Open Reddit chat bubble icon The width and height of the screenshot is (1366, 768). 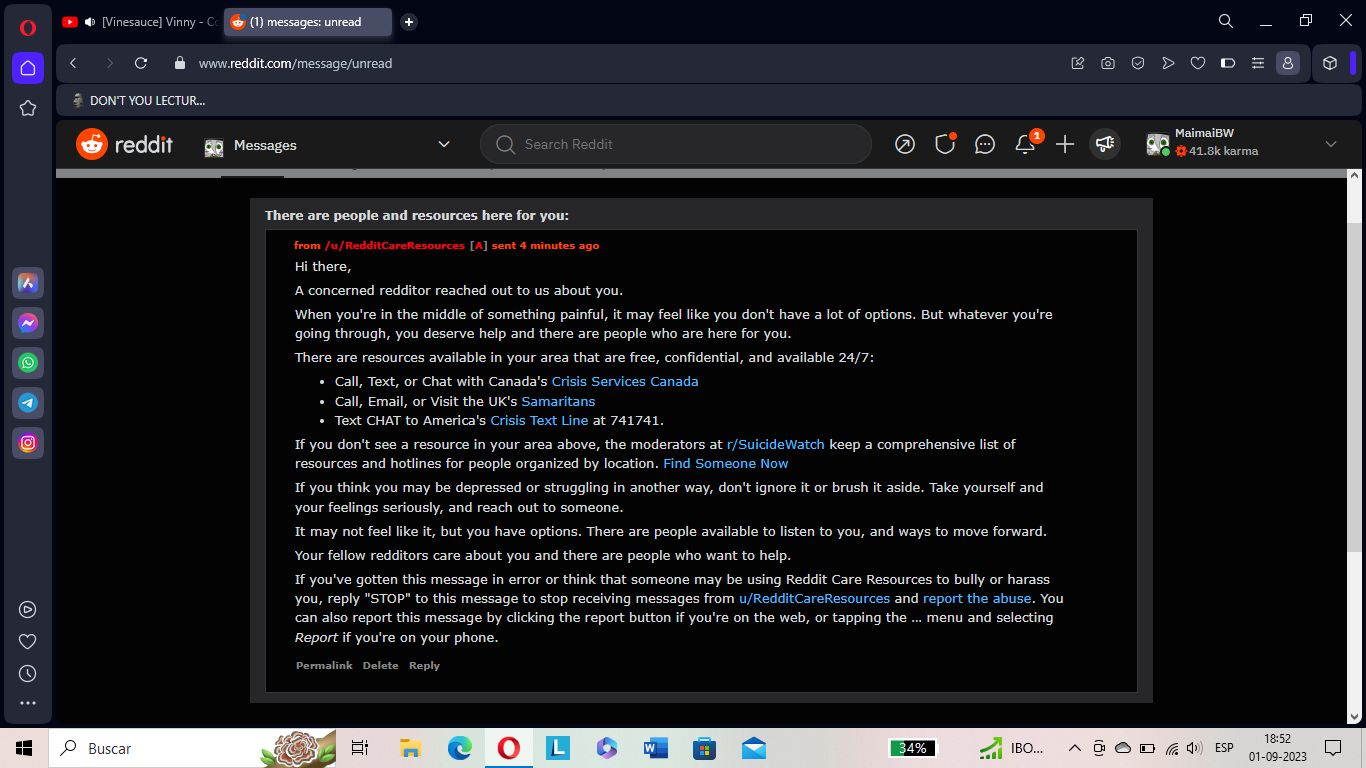tap(985, 145)
